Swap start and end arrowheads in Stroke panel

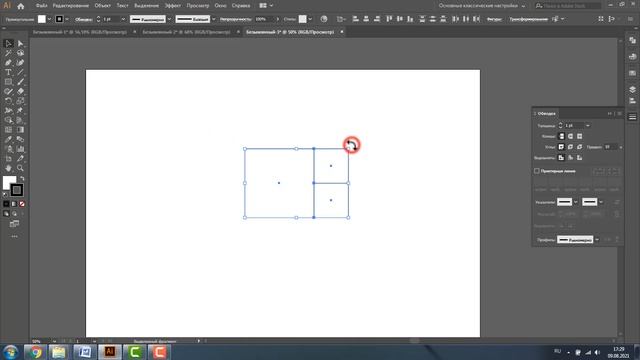[617, 202]
